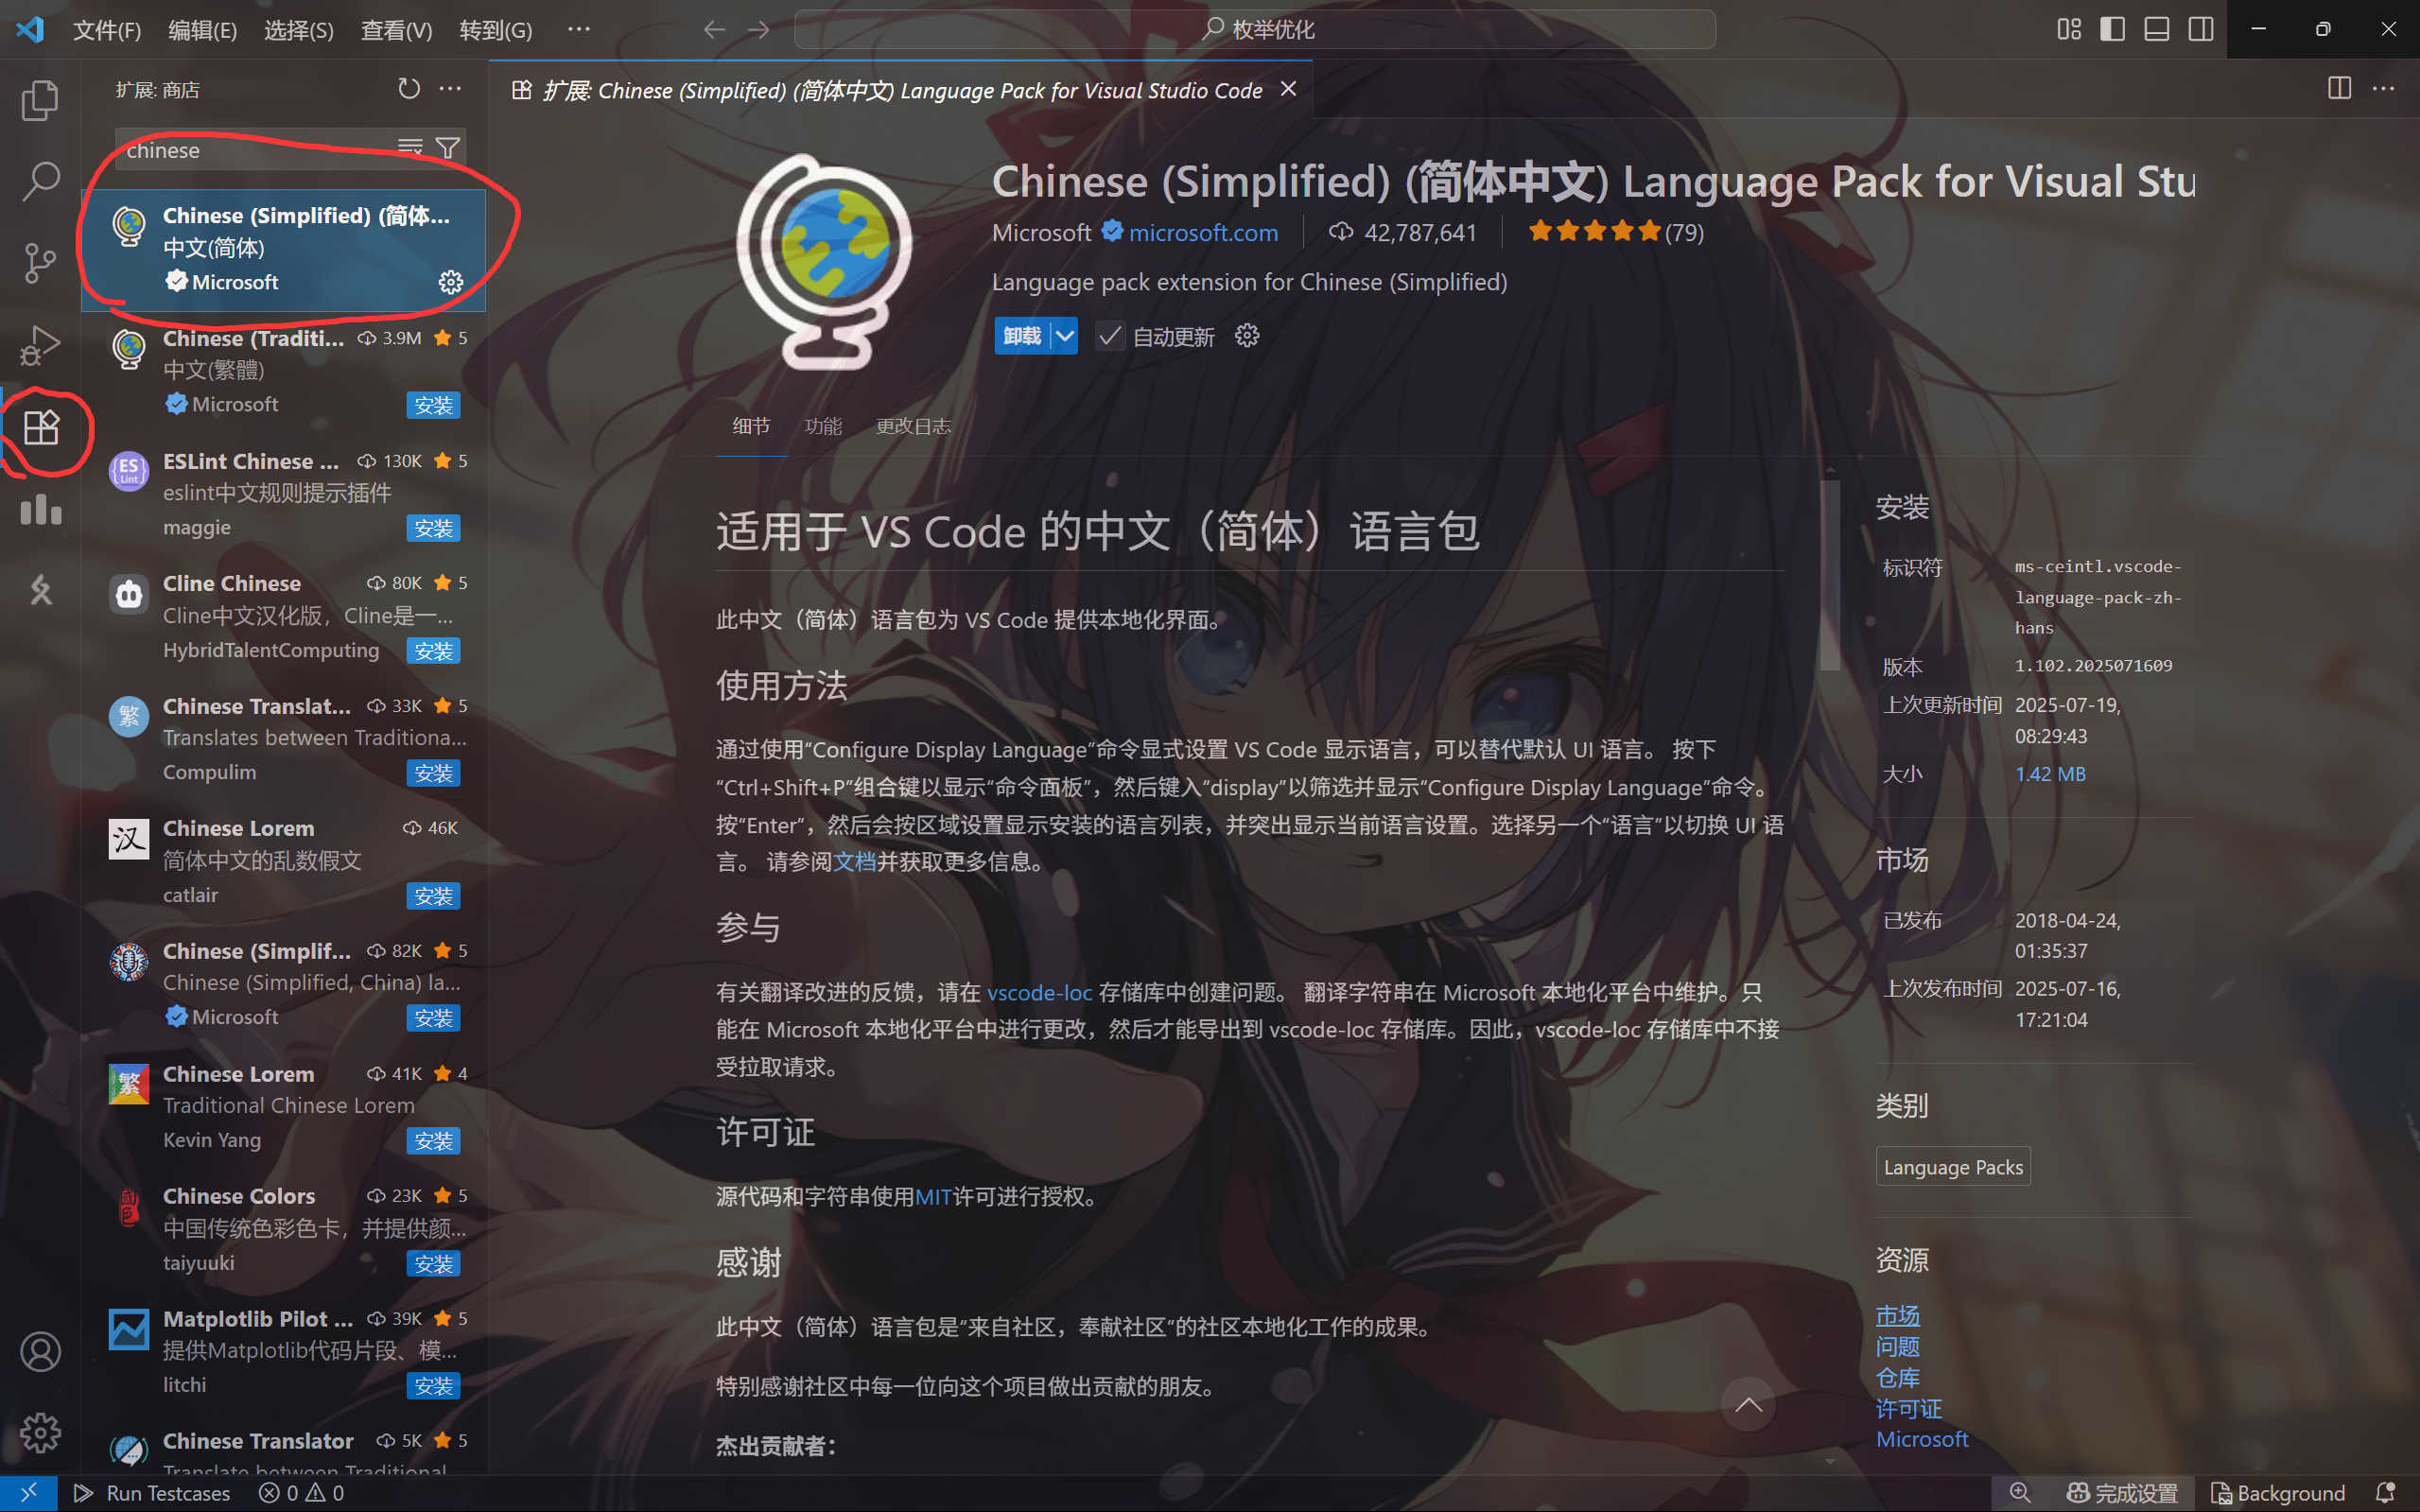The image size is (2420, 1512).
Task: Open the microsoft.com publisher link
Action: (1203, 233)
